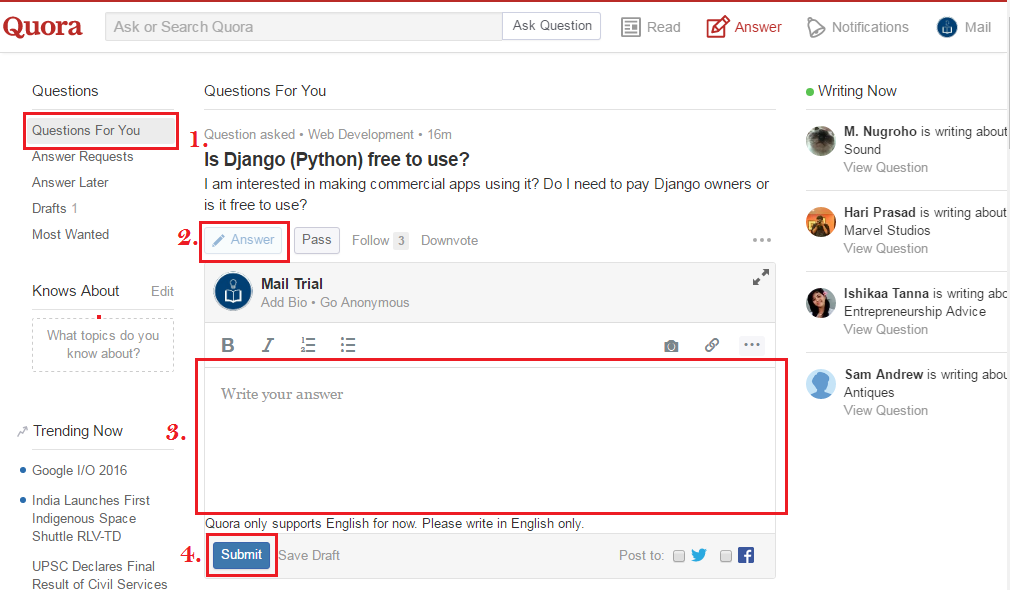The image size is (1010, 590).
Task: Click the Answer button under the question
Action: pos(243,240)
